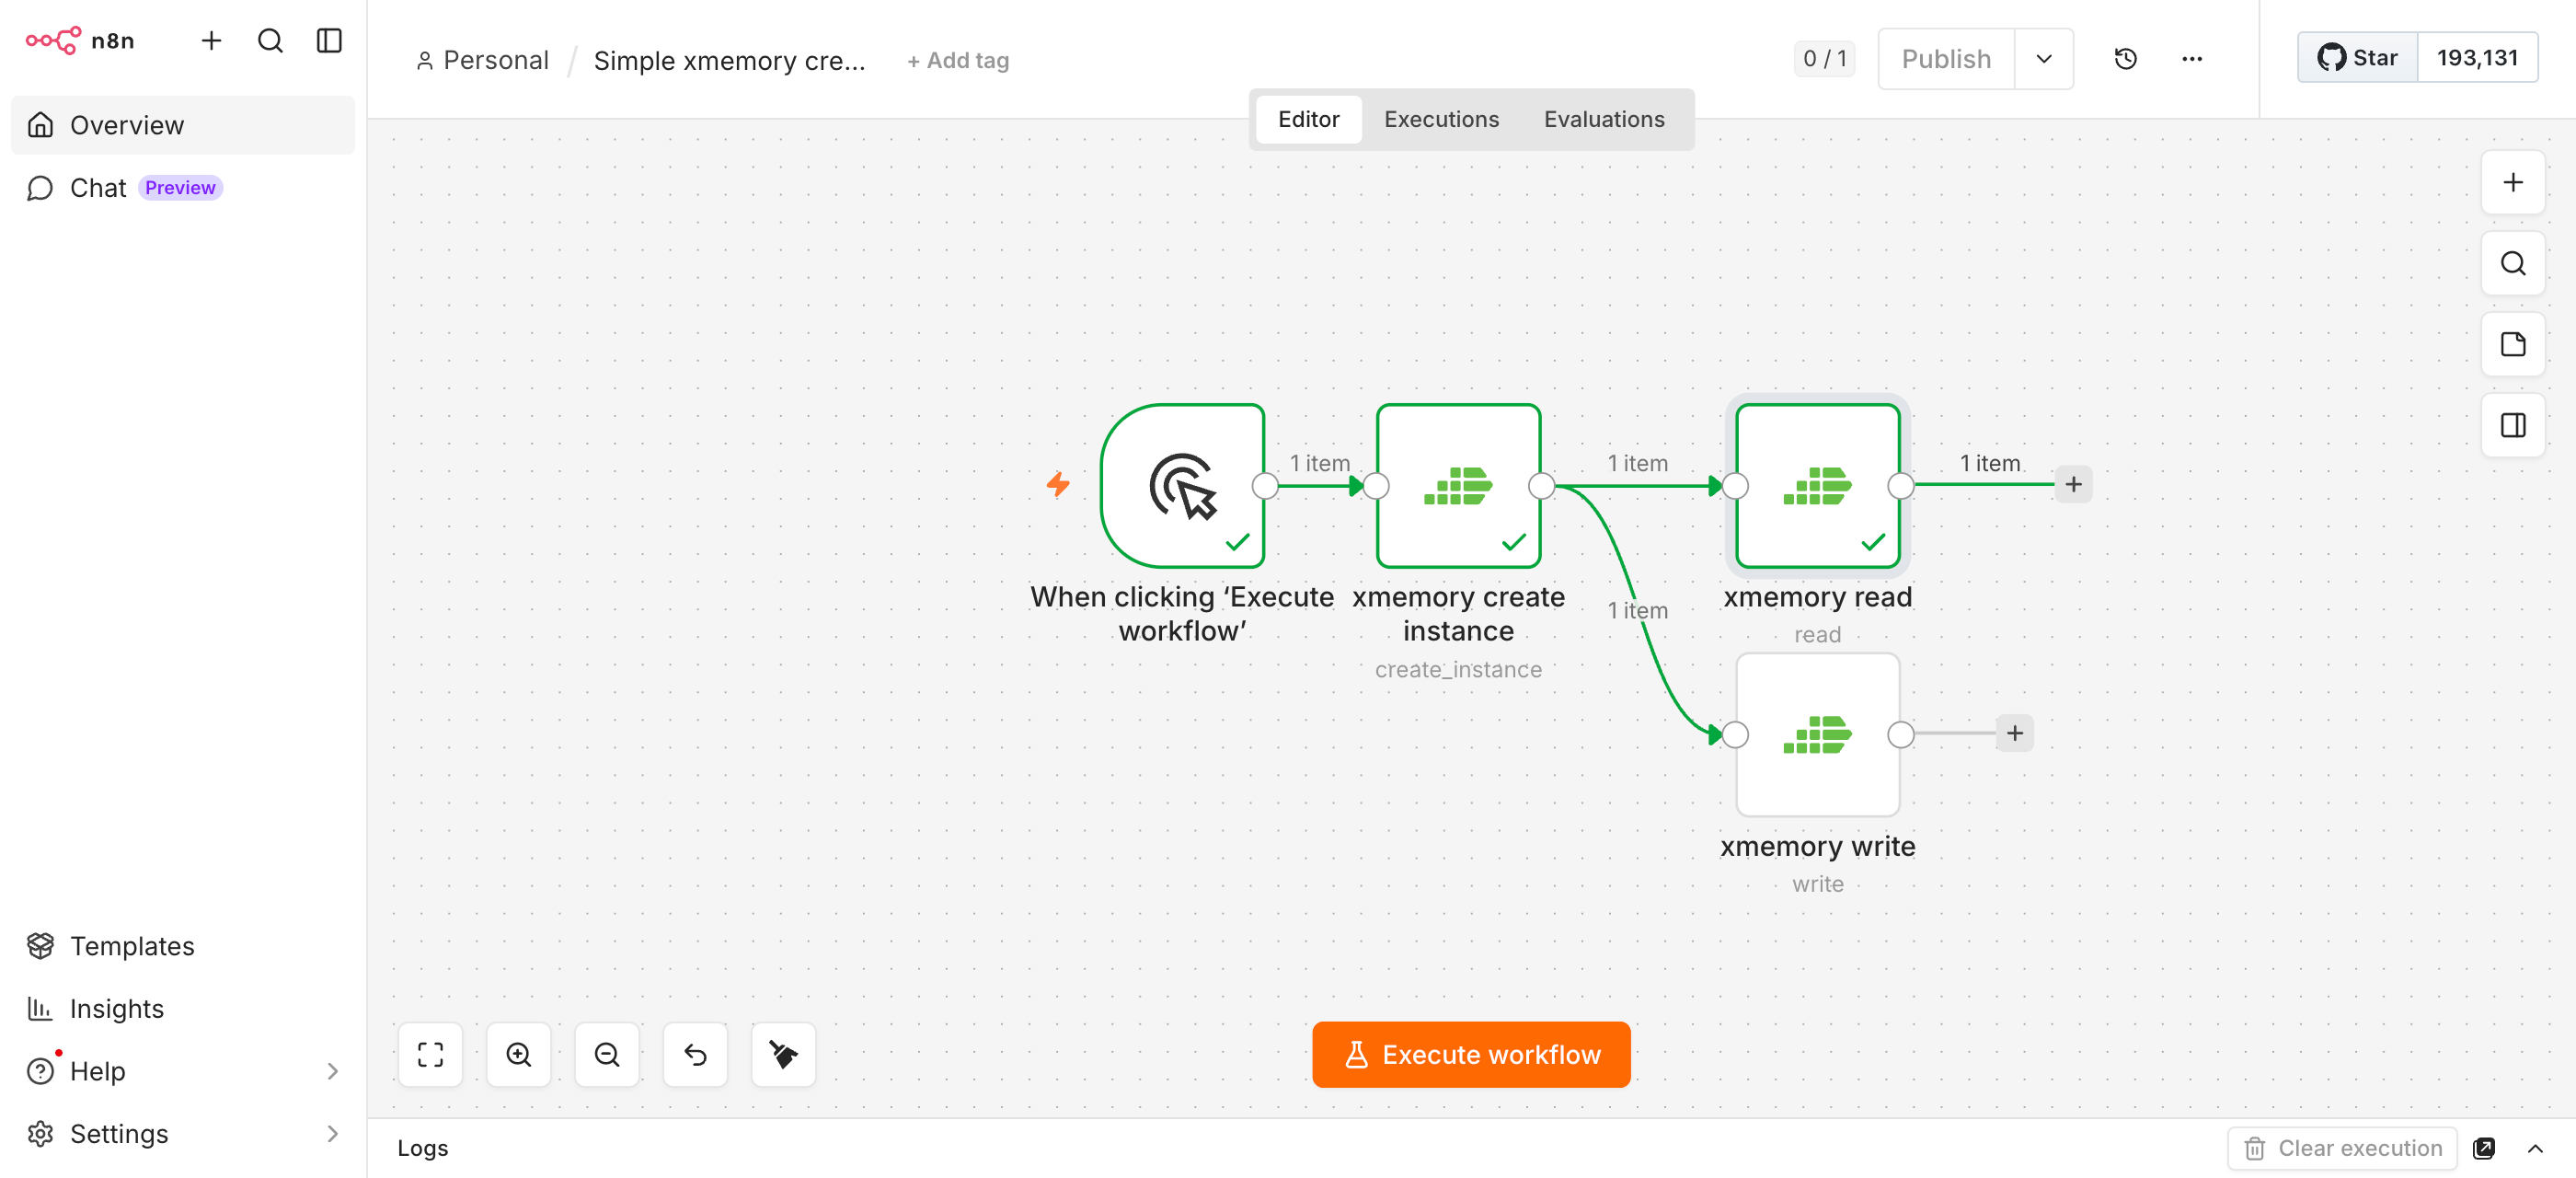The width and height of the screenshot is (2576, 1178).
Task: Switch to the Editor tab
Action: coord(1308,119)
